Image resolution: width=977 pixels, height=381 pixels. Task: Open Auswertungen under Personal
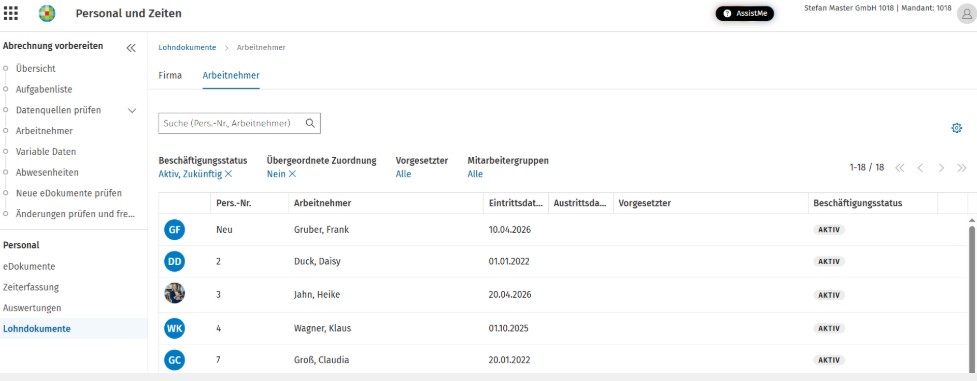click(x=32, y=308)
